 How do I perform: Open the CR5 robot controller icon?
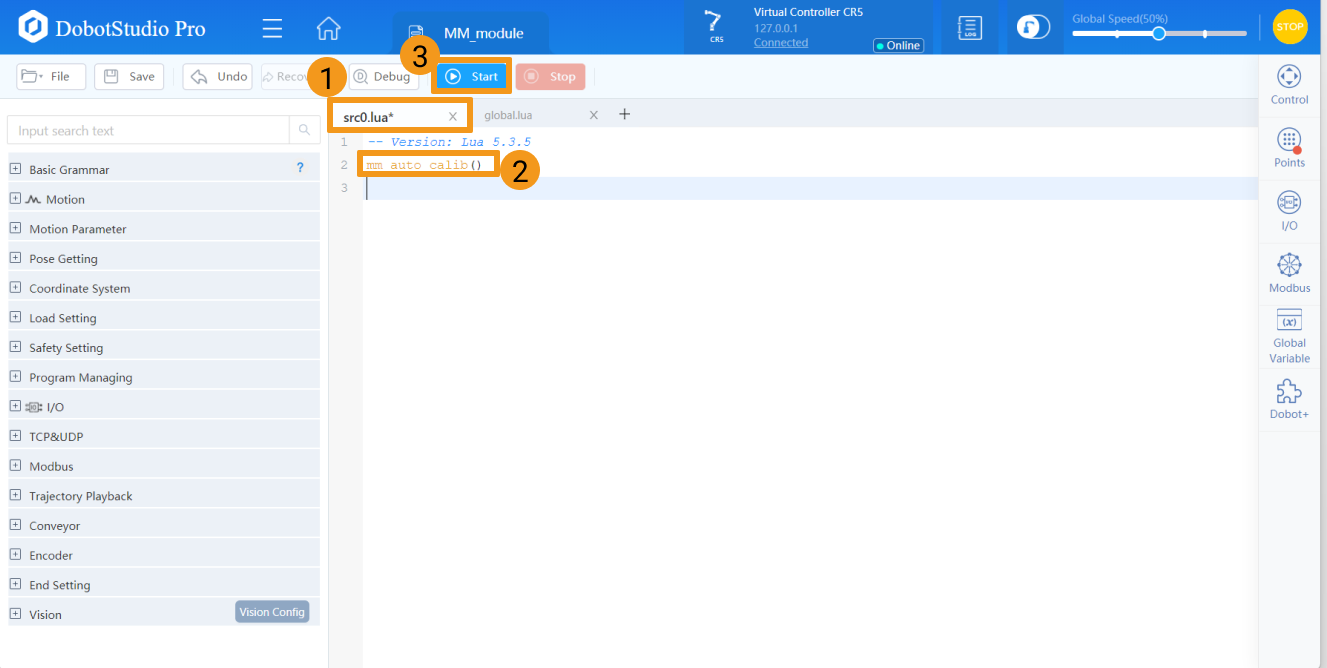714,26
